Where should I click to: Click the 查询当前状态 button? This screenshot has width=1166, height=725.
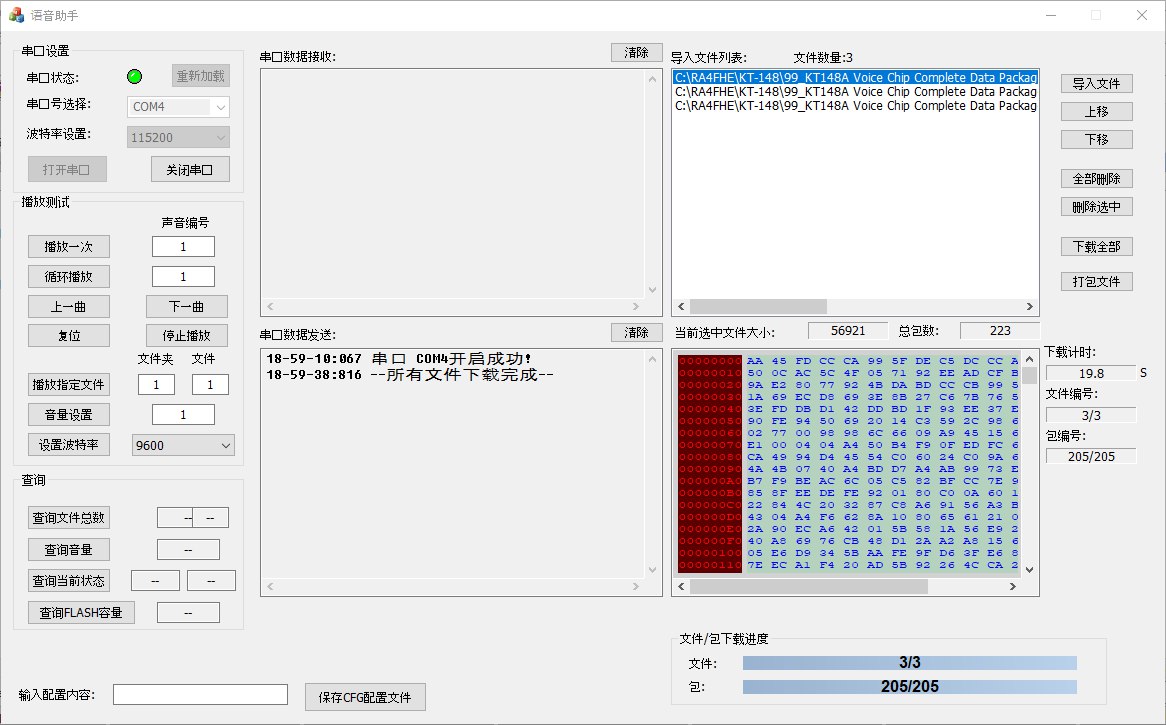click(x=68, y=581)
